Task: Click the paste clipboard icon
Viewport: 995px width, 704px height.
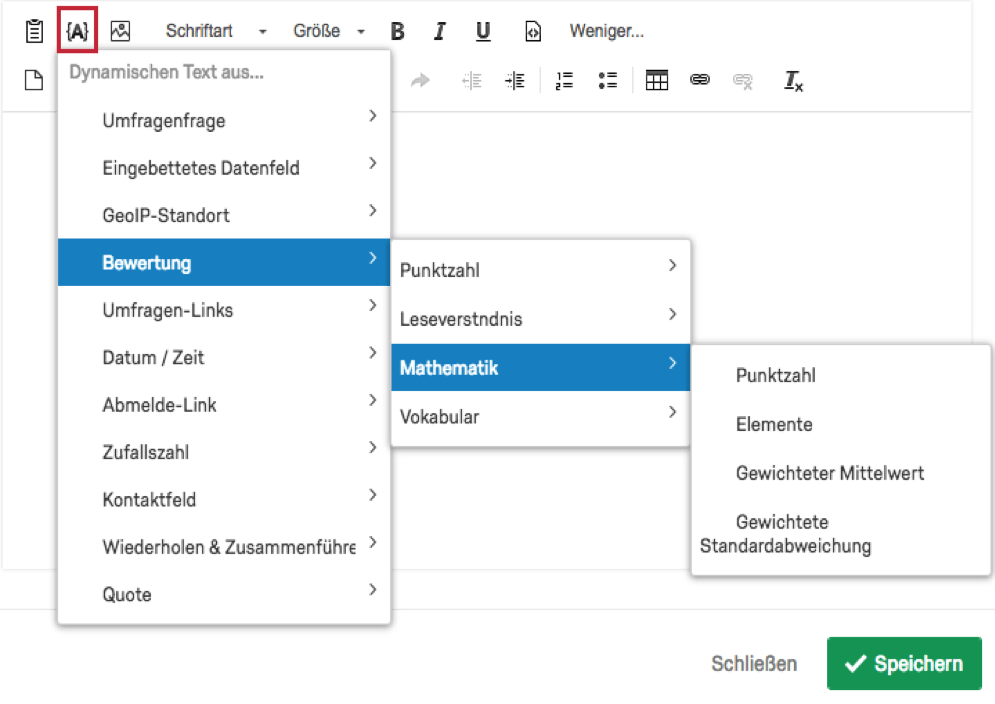Action: (34, 30)
